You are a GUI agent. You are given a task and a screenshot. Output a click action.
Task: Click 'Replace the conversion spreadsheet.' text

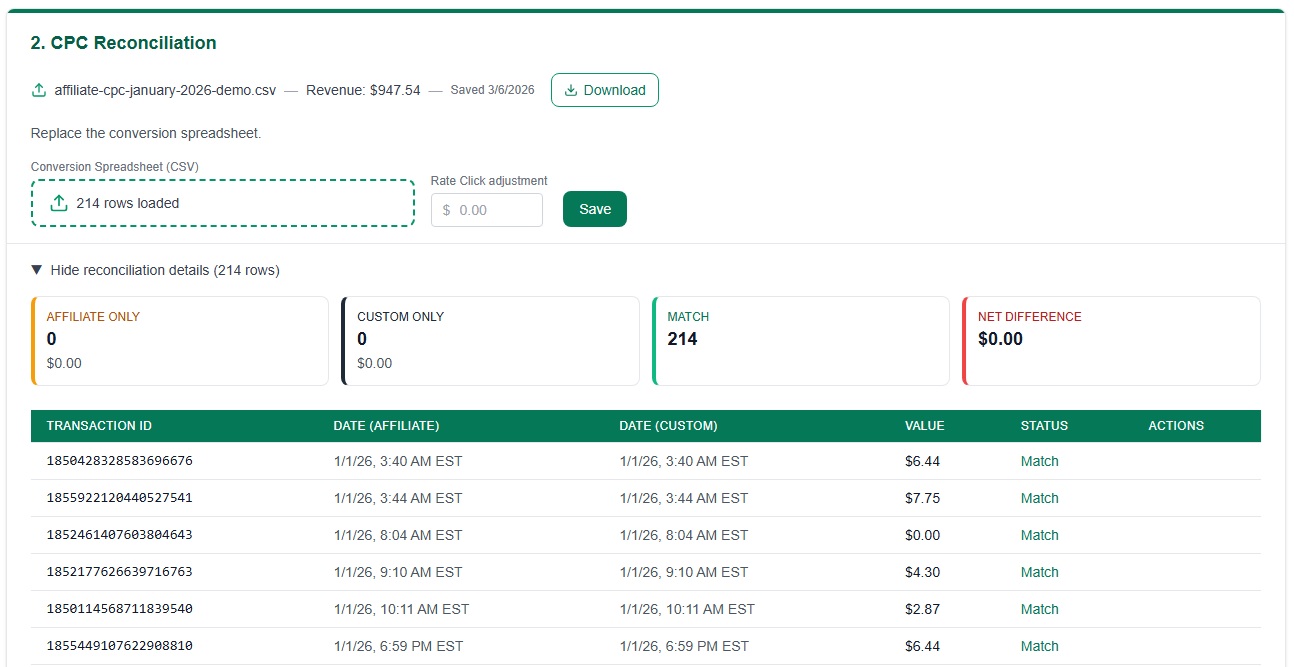[x=146, y=133]
